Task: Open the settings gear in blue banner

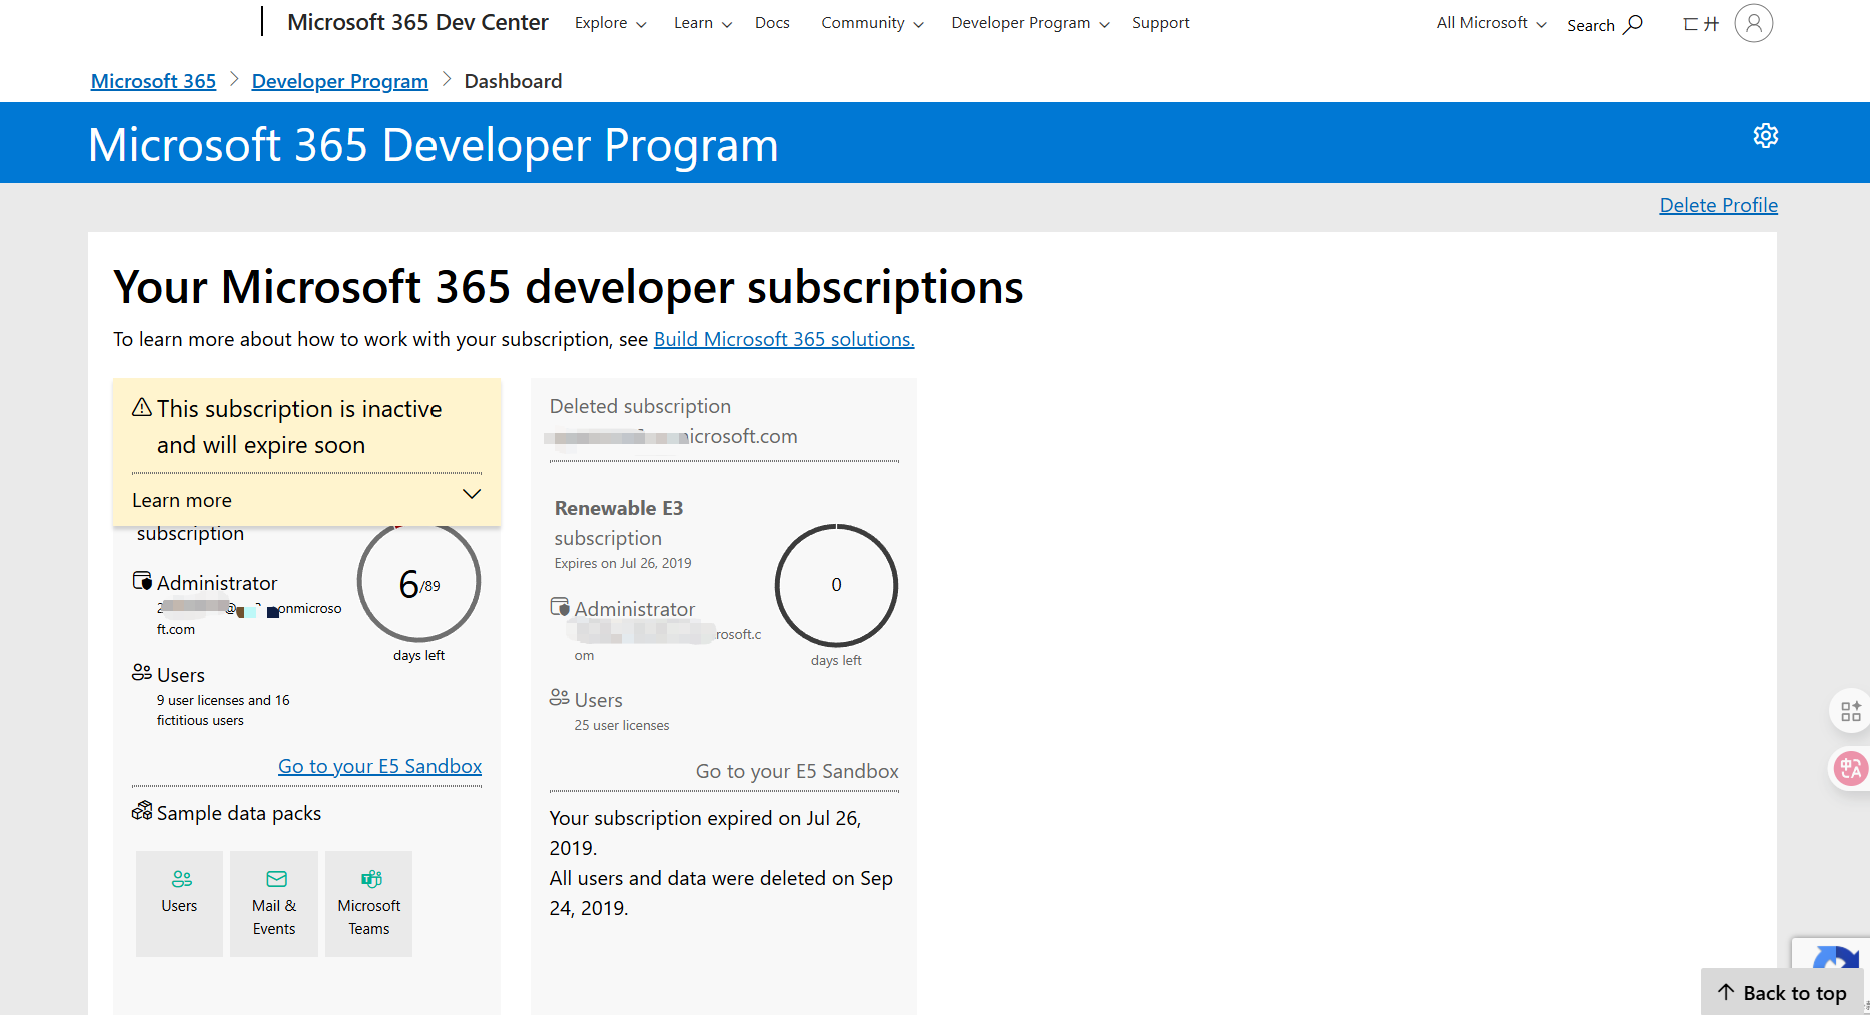Action: [x=1765, y=135]
